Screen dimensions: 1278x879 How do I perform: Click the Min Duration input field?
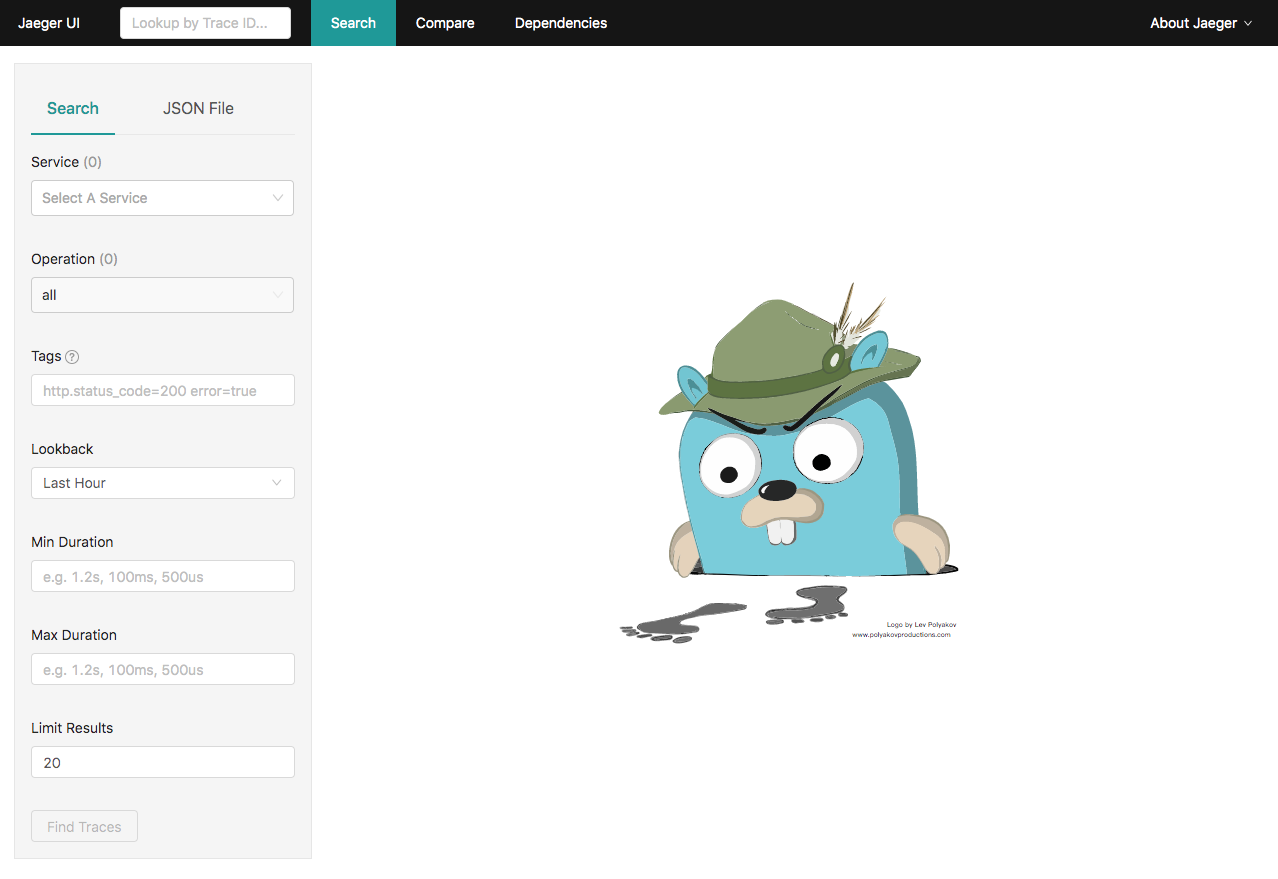[x=163, y=576]
